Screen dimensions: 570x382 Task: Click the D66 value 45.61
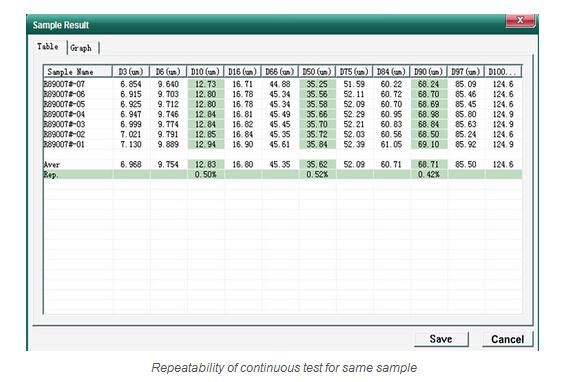coord(280,144)
